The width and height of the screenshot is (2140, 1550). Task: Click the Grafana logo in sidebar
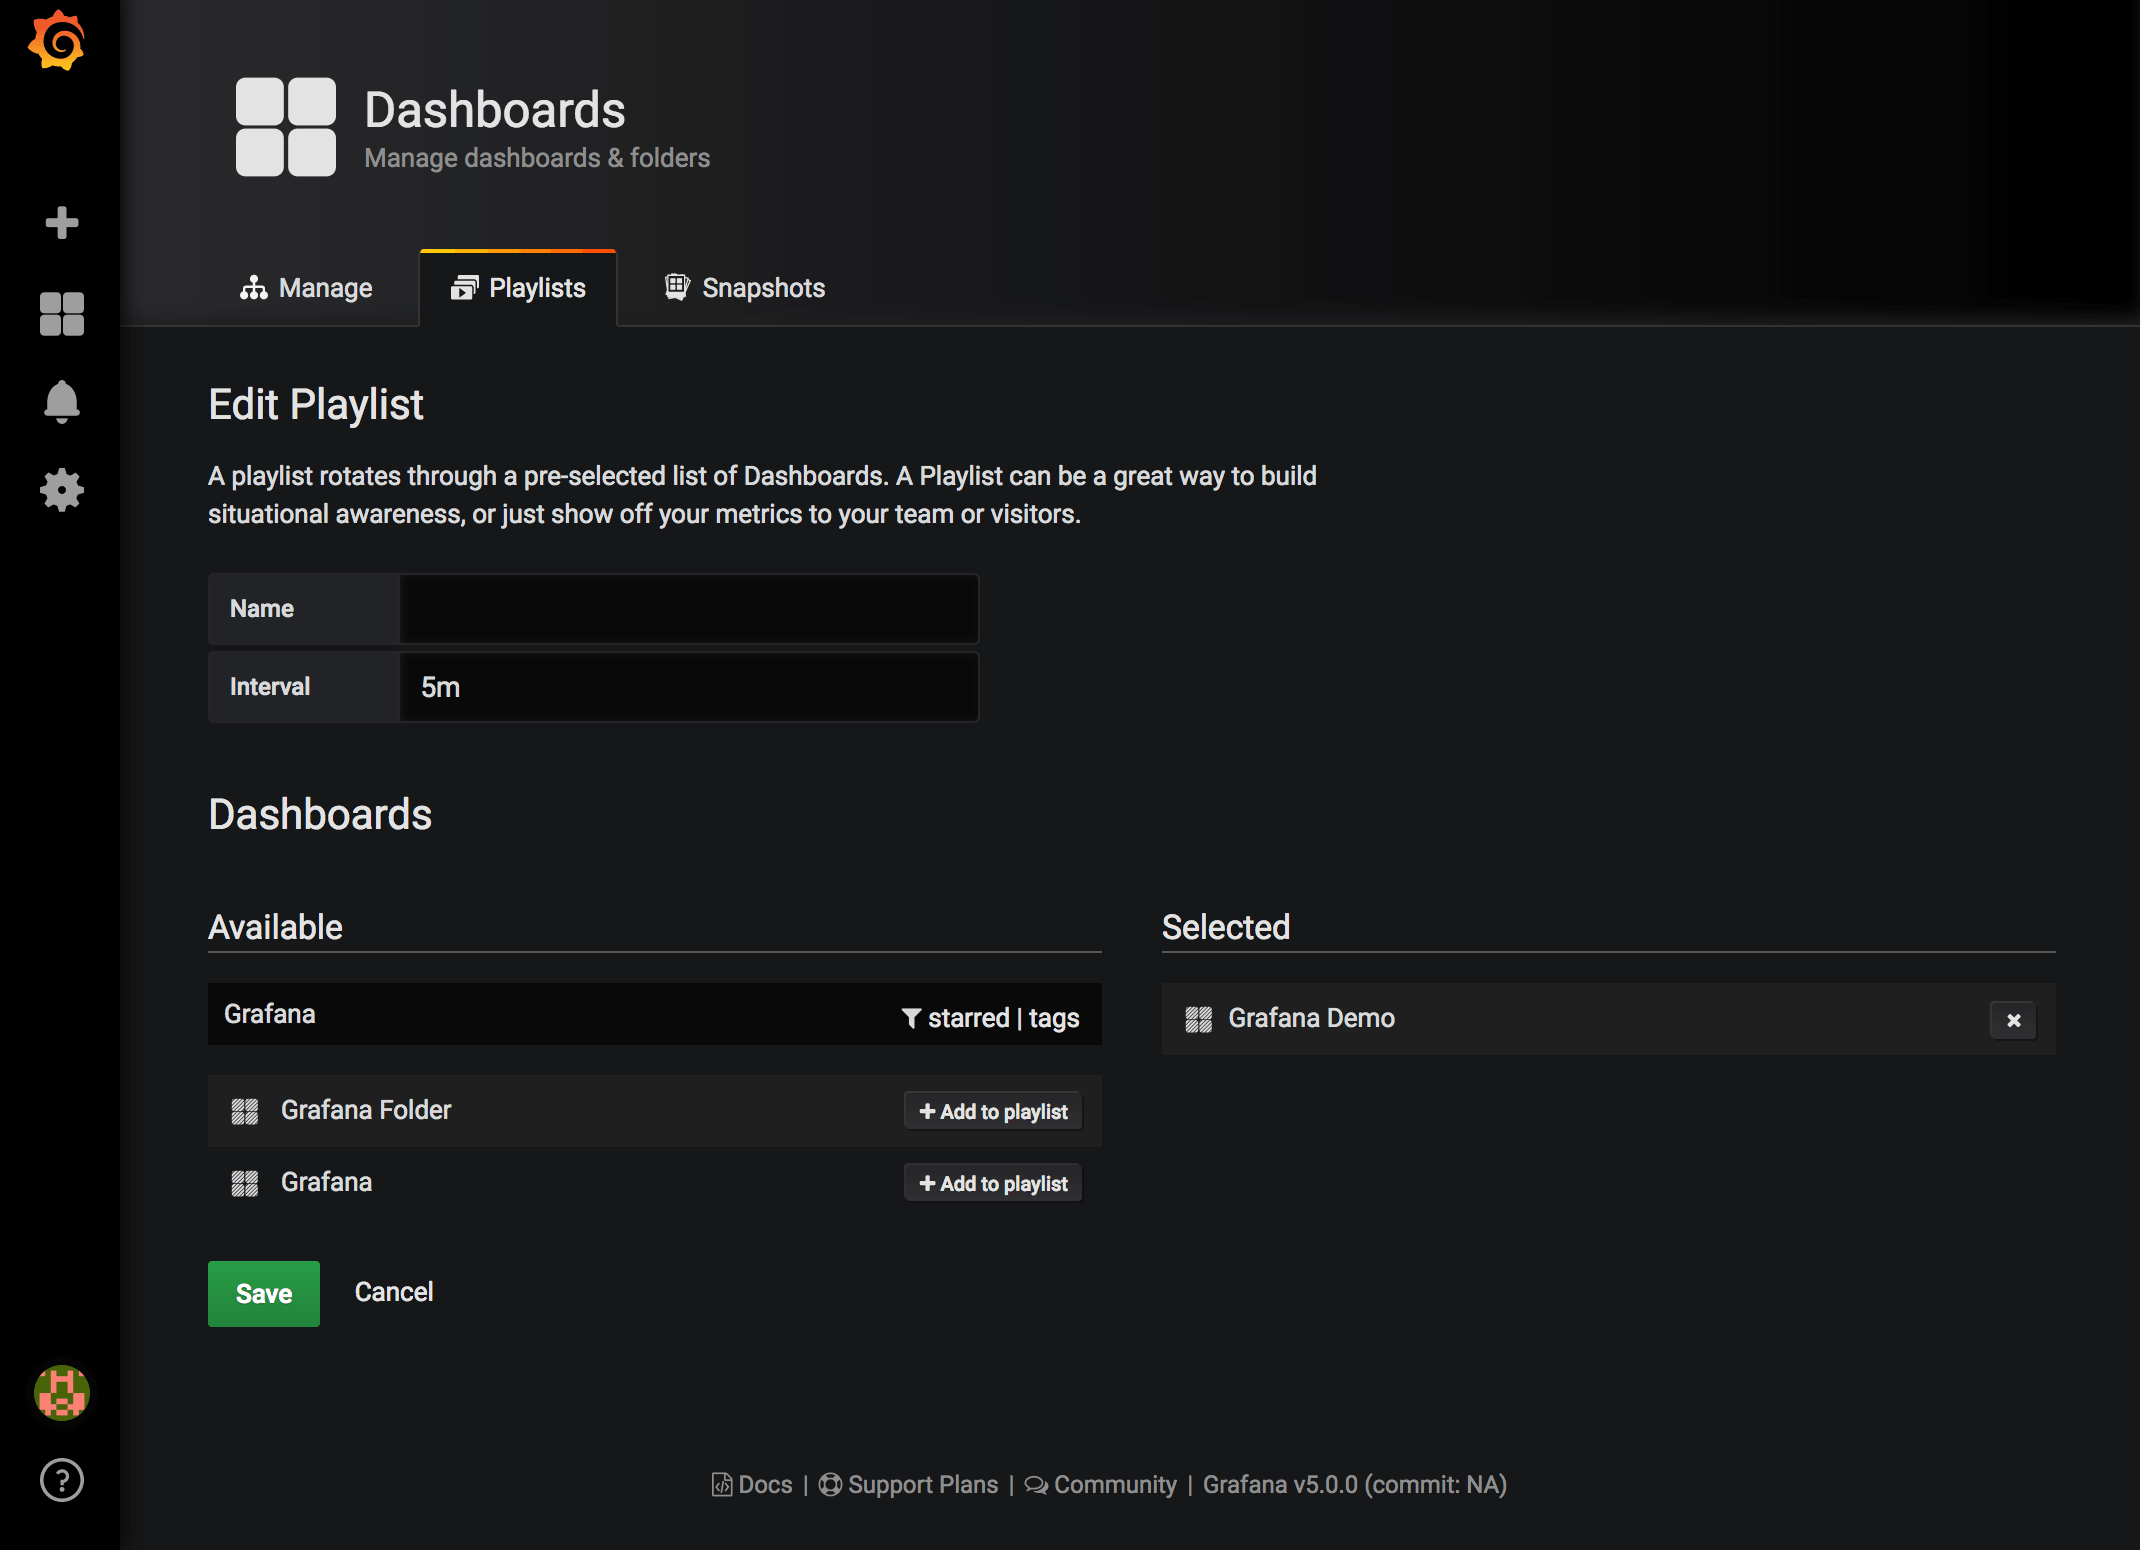(x=58, y=42)
